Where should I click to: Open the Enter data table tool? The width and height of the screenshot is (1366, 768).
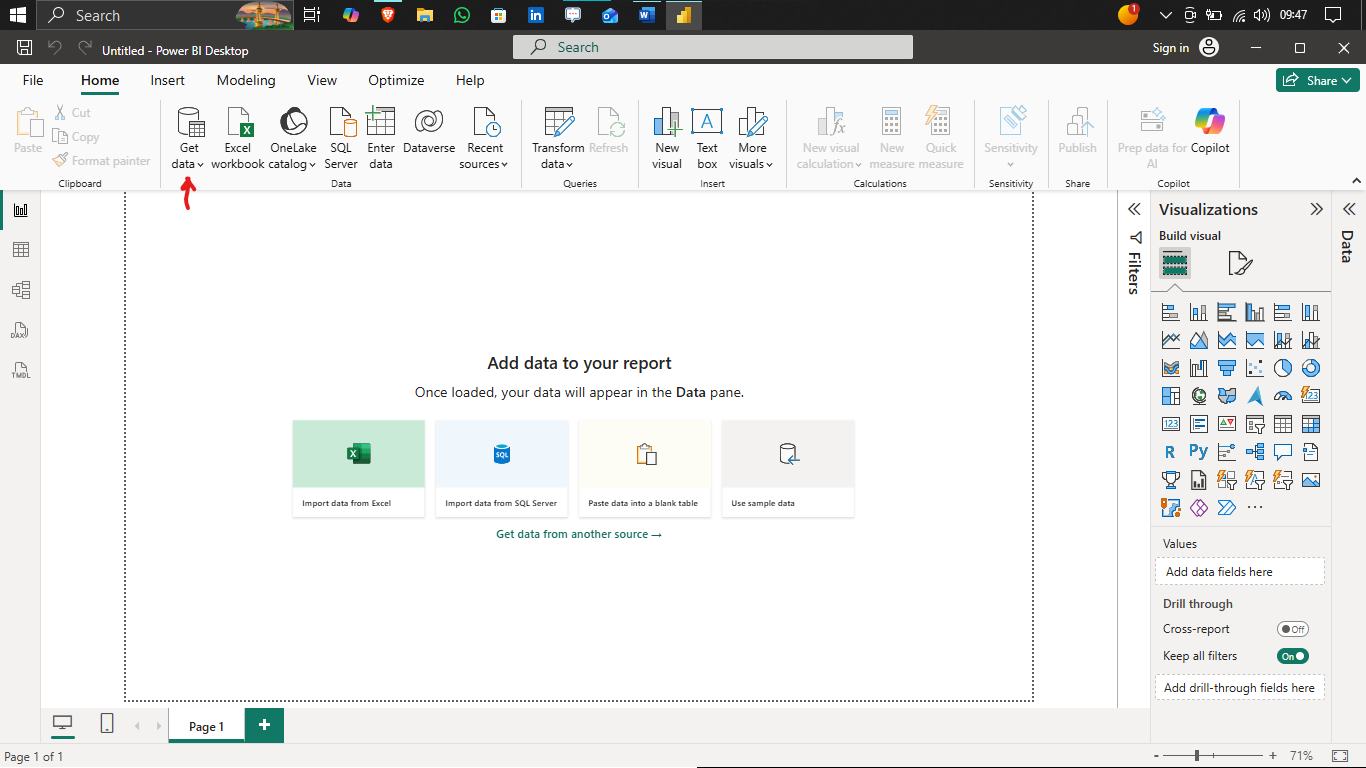pyautogui.click(x=381, y=138)
